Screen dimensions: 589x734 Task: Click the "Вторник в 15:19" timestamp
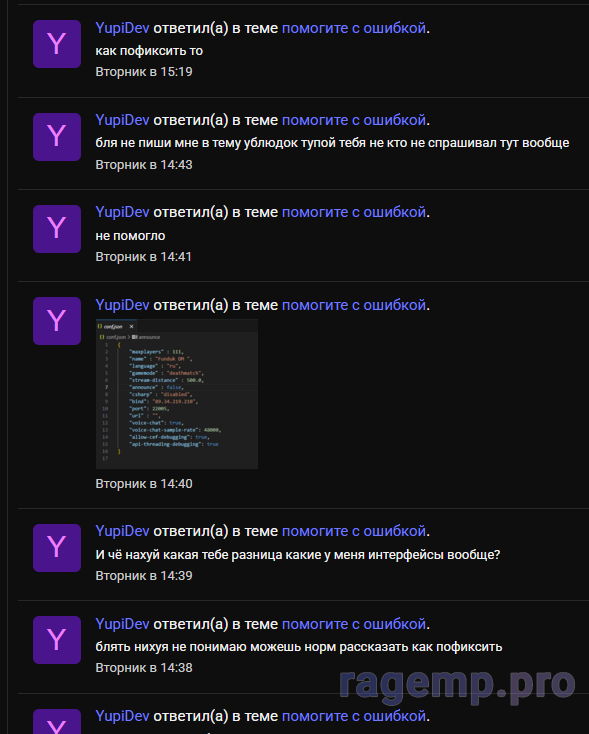pyautogui.click(x=144, y=72)
